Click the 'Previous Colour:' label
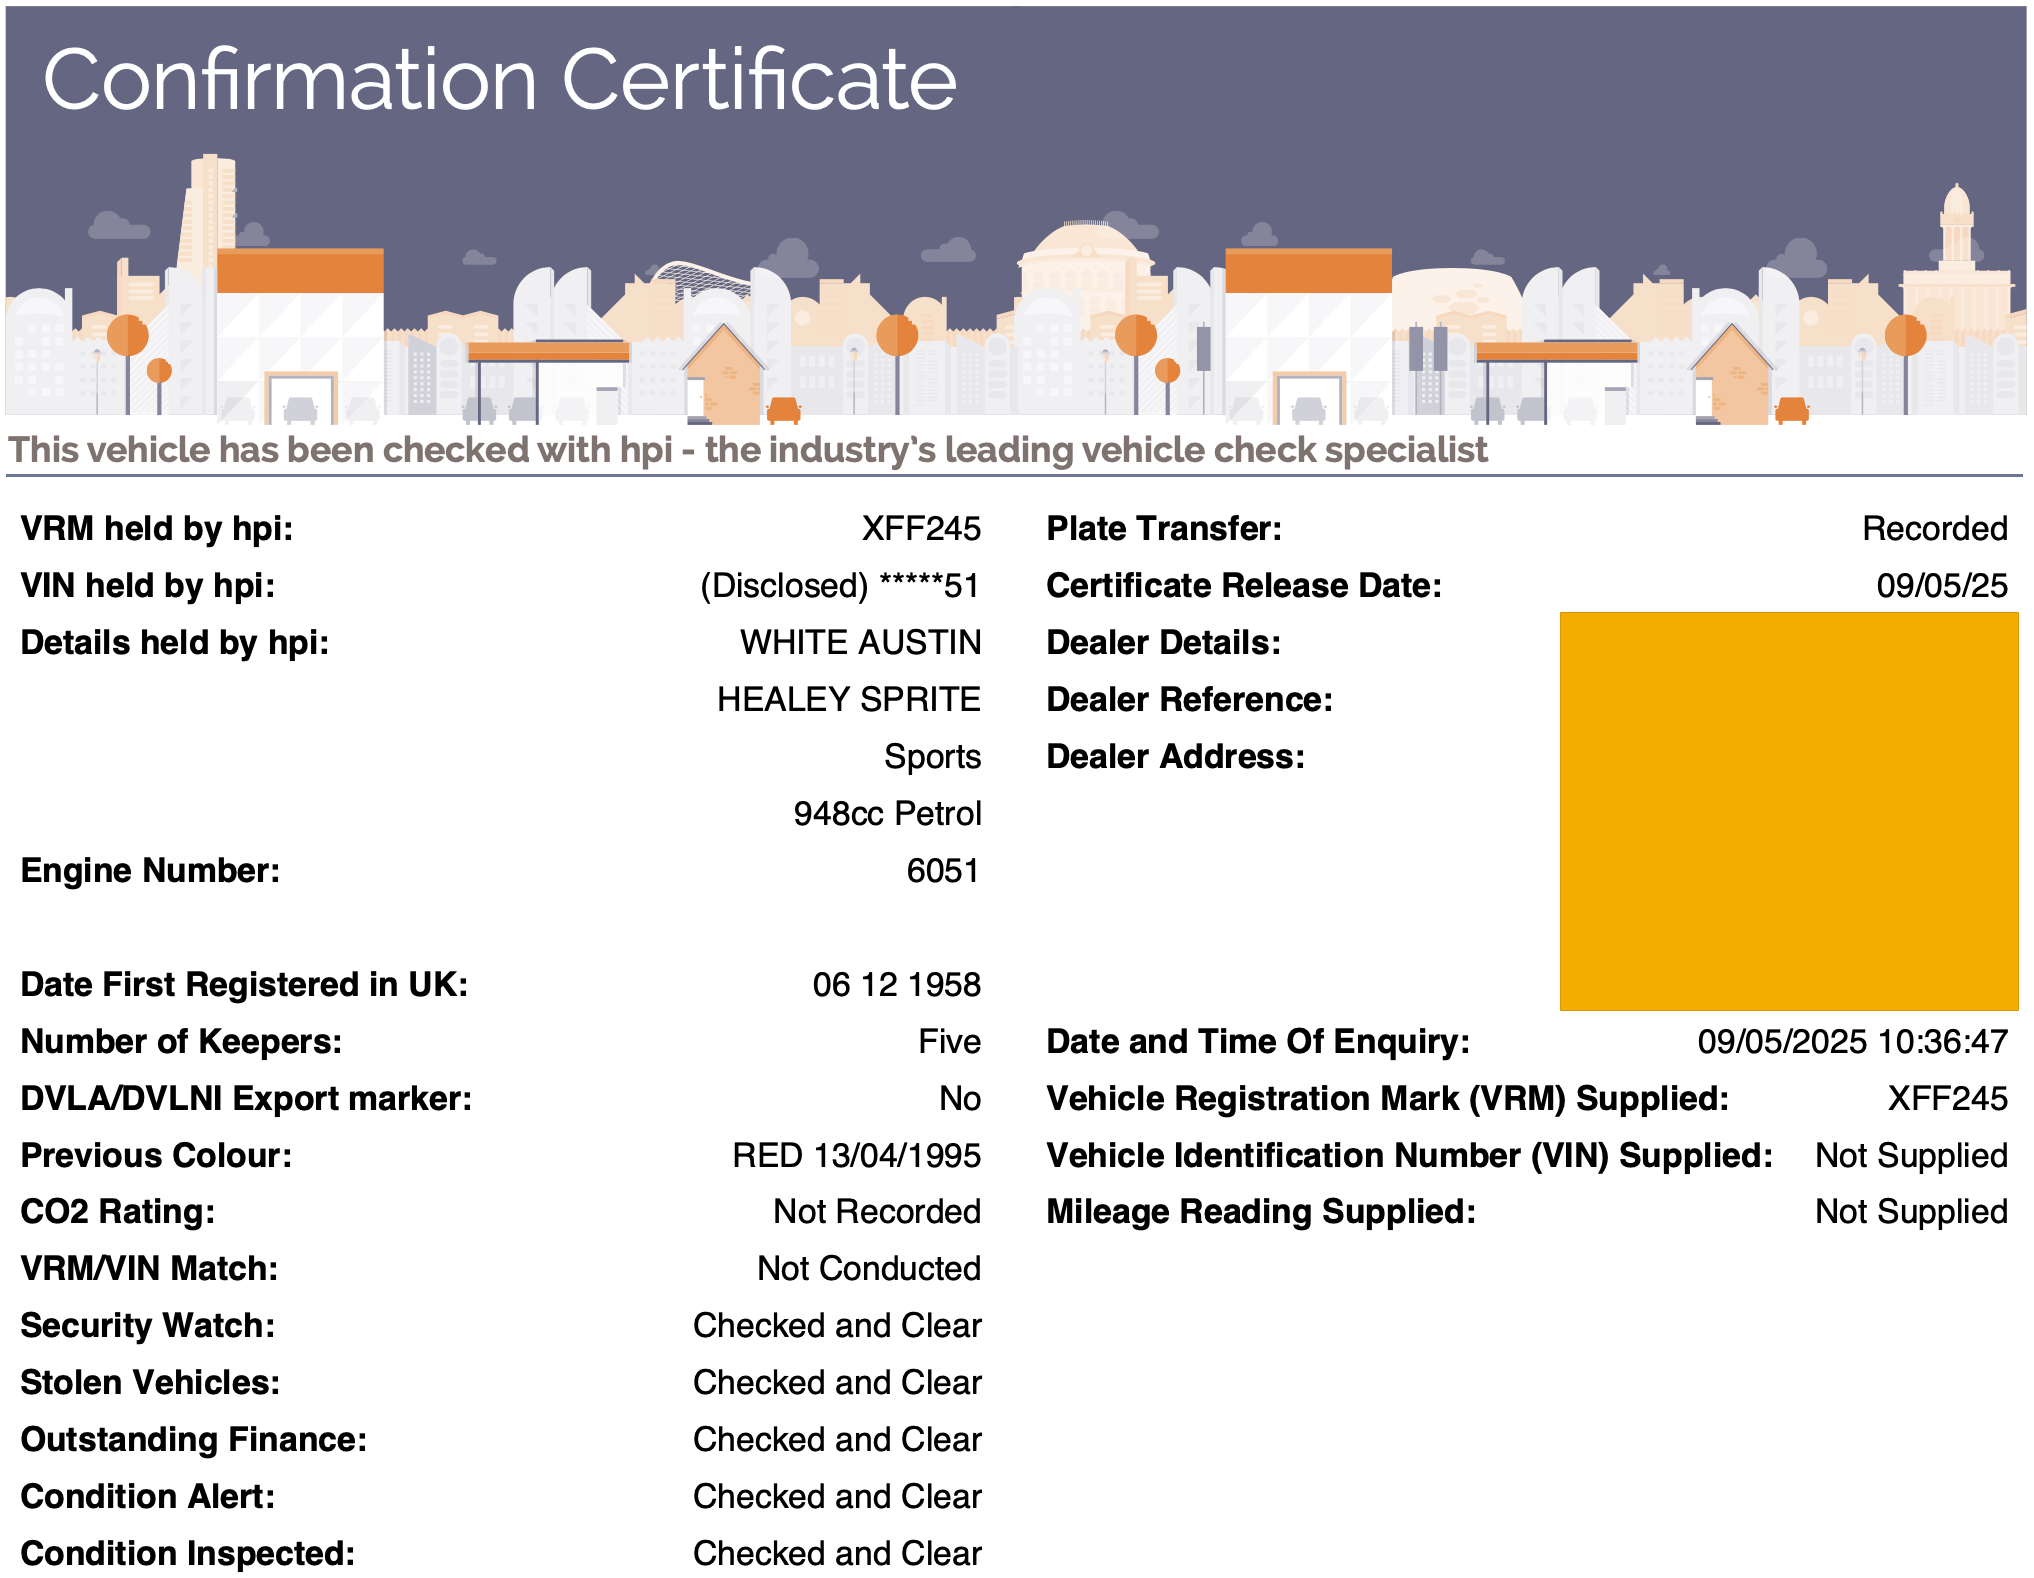The width and height of the screenshot is (2034, 1578). [x=156, y=1155]
